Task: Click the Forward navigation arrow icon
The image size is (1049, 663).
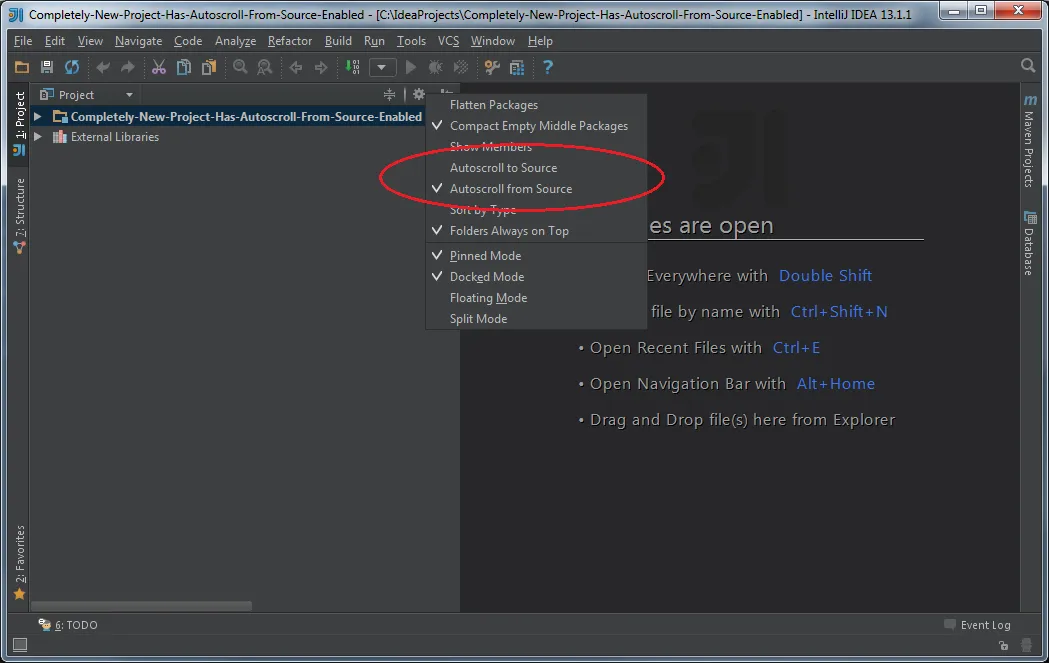Action: (321, 67)
